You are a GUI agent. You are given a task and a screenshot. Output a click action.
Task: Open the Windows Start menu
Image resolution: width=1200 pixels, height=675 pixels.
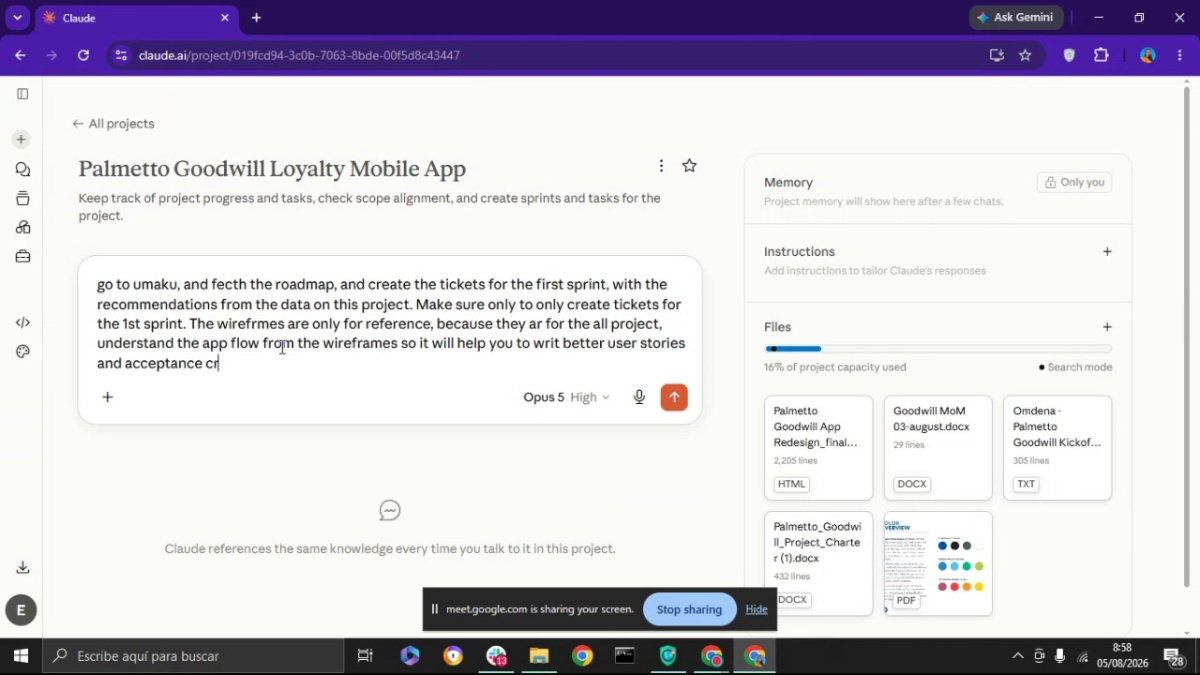coord(20,656)
